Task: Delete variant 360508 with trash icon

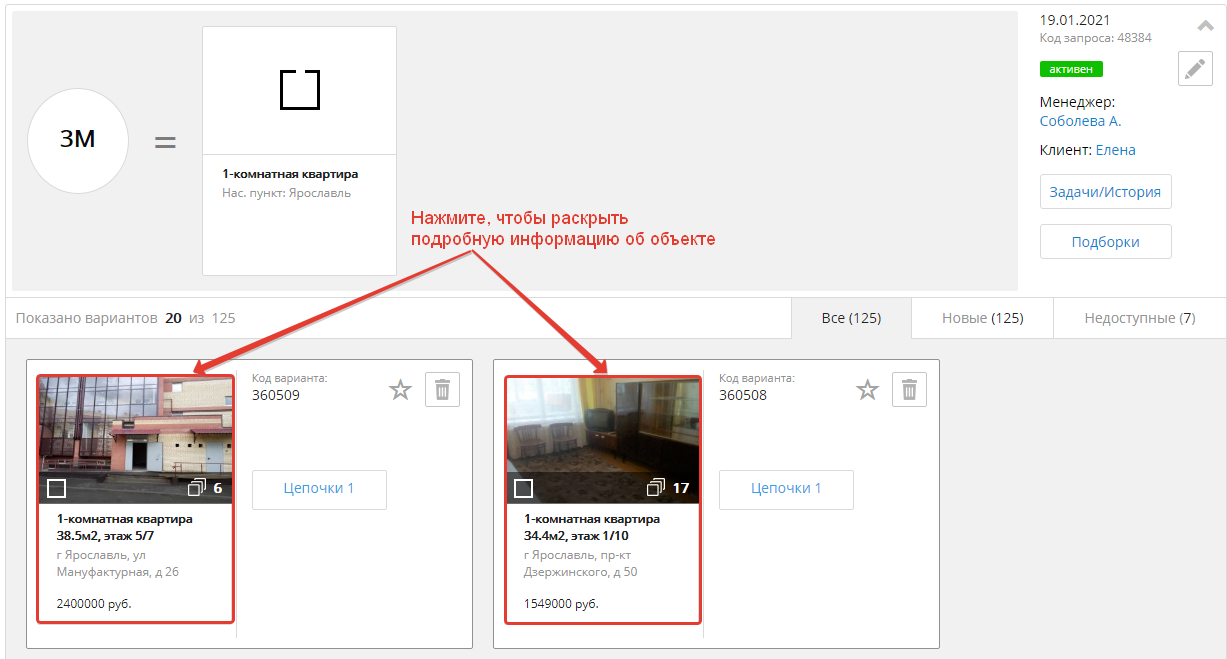Action: [909, 390]
